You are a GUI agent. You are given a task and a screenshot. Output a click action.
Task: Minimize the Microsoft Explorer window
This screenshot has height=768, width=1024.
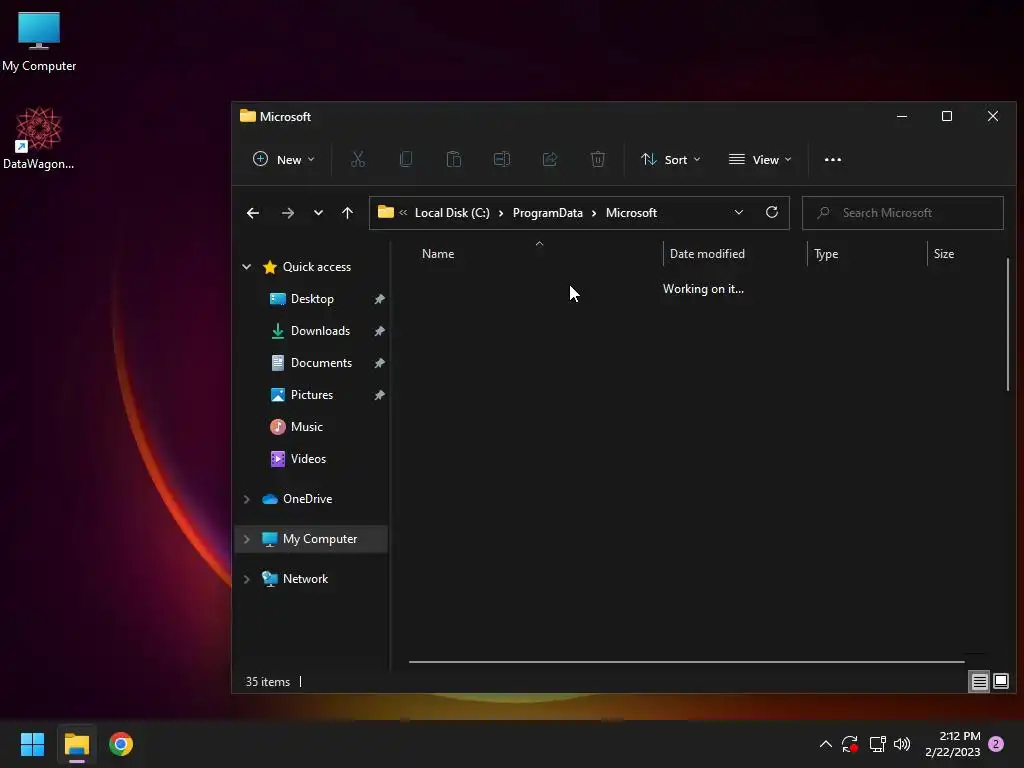point(902,116)
